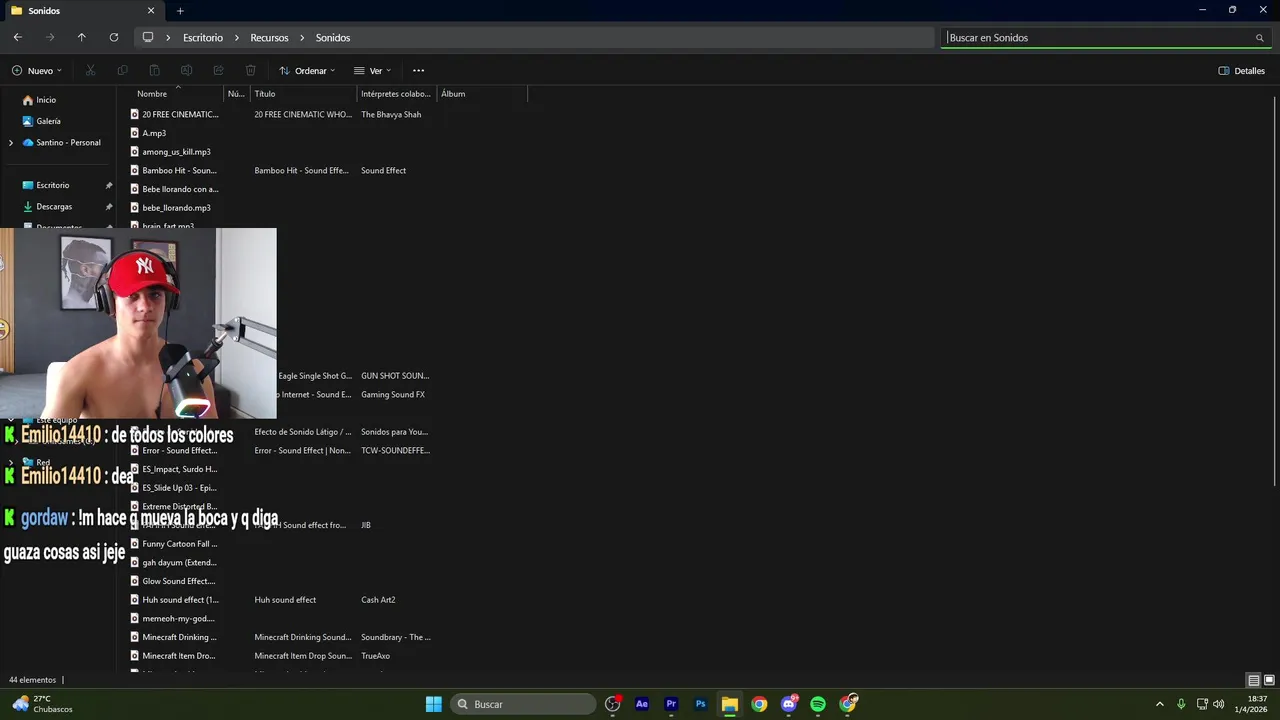The image size is (1280, 720).
Task: Open Escritorio in the sidebar
Action: click(53, 185)
